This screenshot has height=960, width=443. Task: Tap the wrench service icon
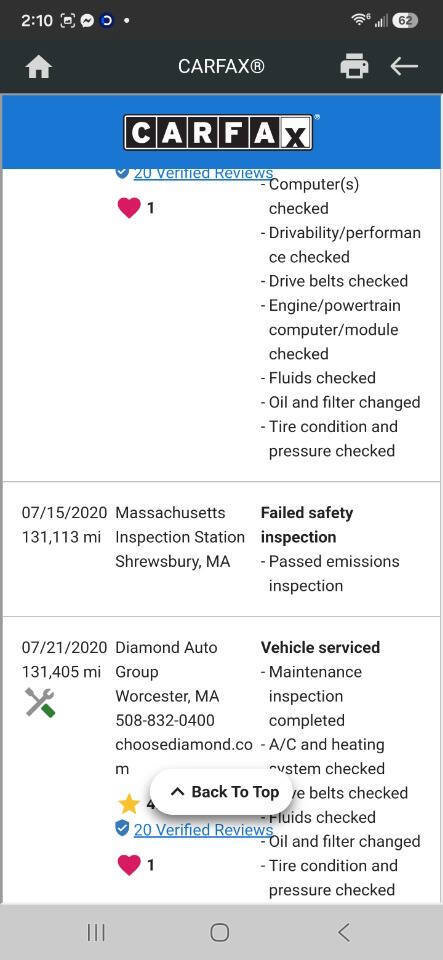[40, 702]
